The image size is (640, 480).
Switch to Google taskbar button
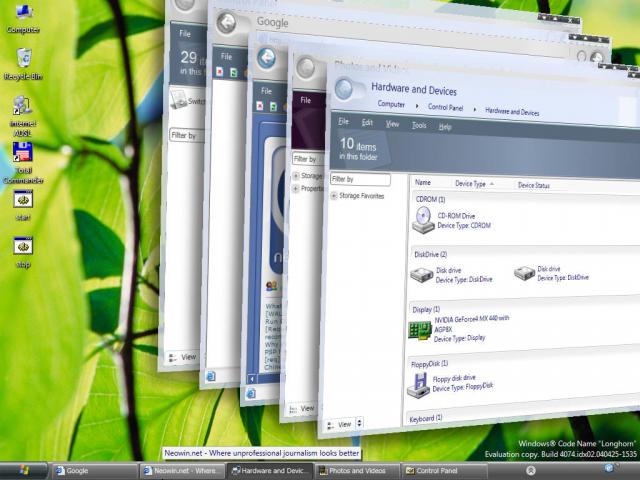94,471
